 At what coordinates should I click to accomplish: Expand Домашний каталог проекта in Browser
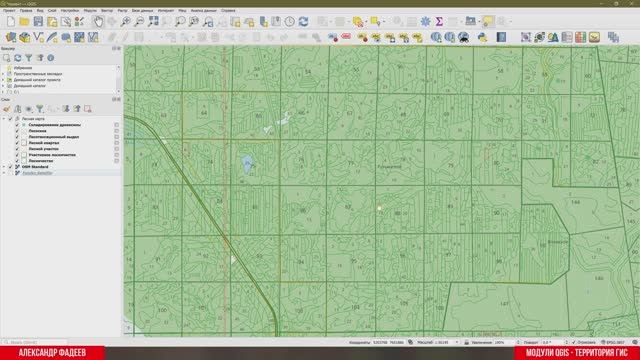click(x=4, y=80)
